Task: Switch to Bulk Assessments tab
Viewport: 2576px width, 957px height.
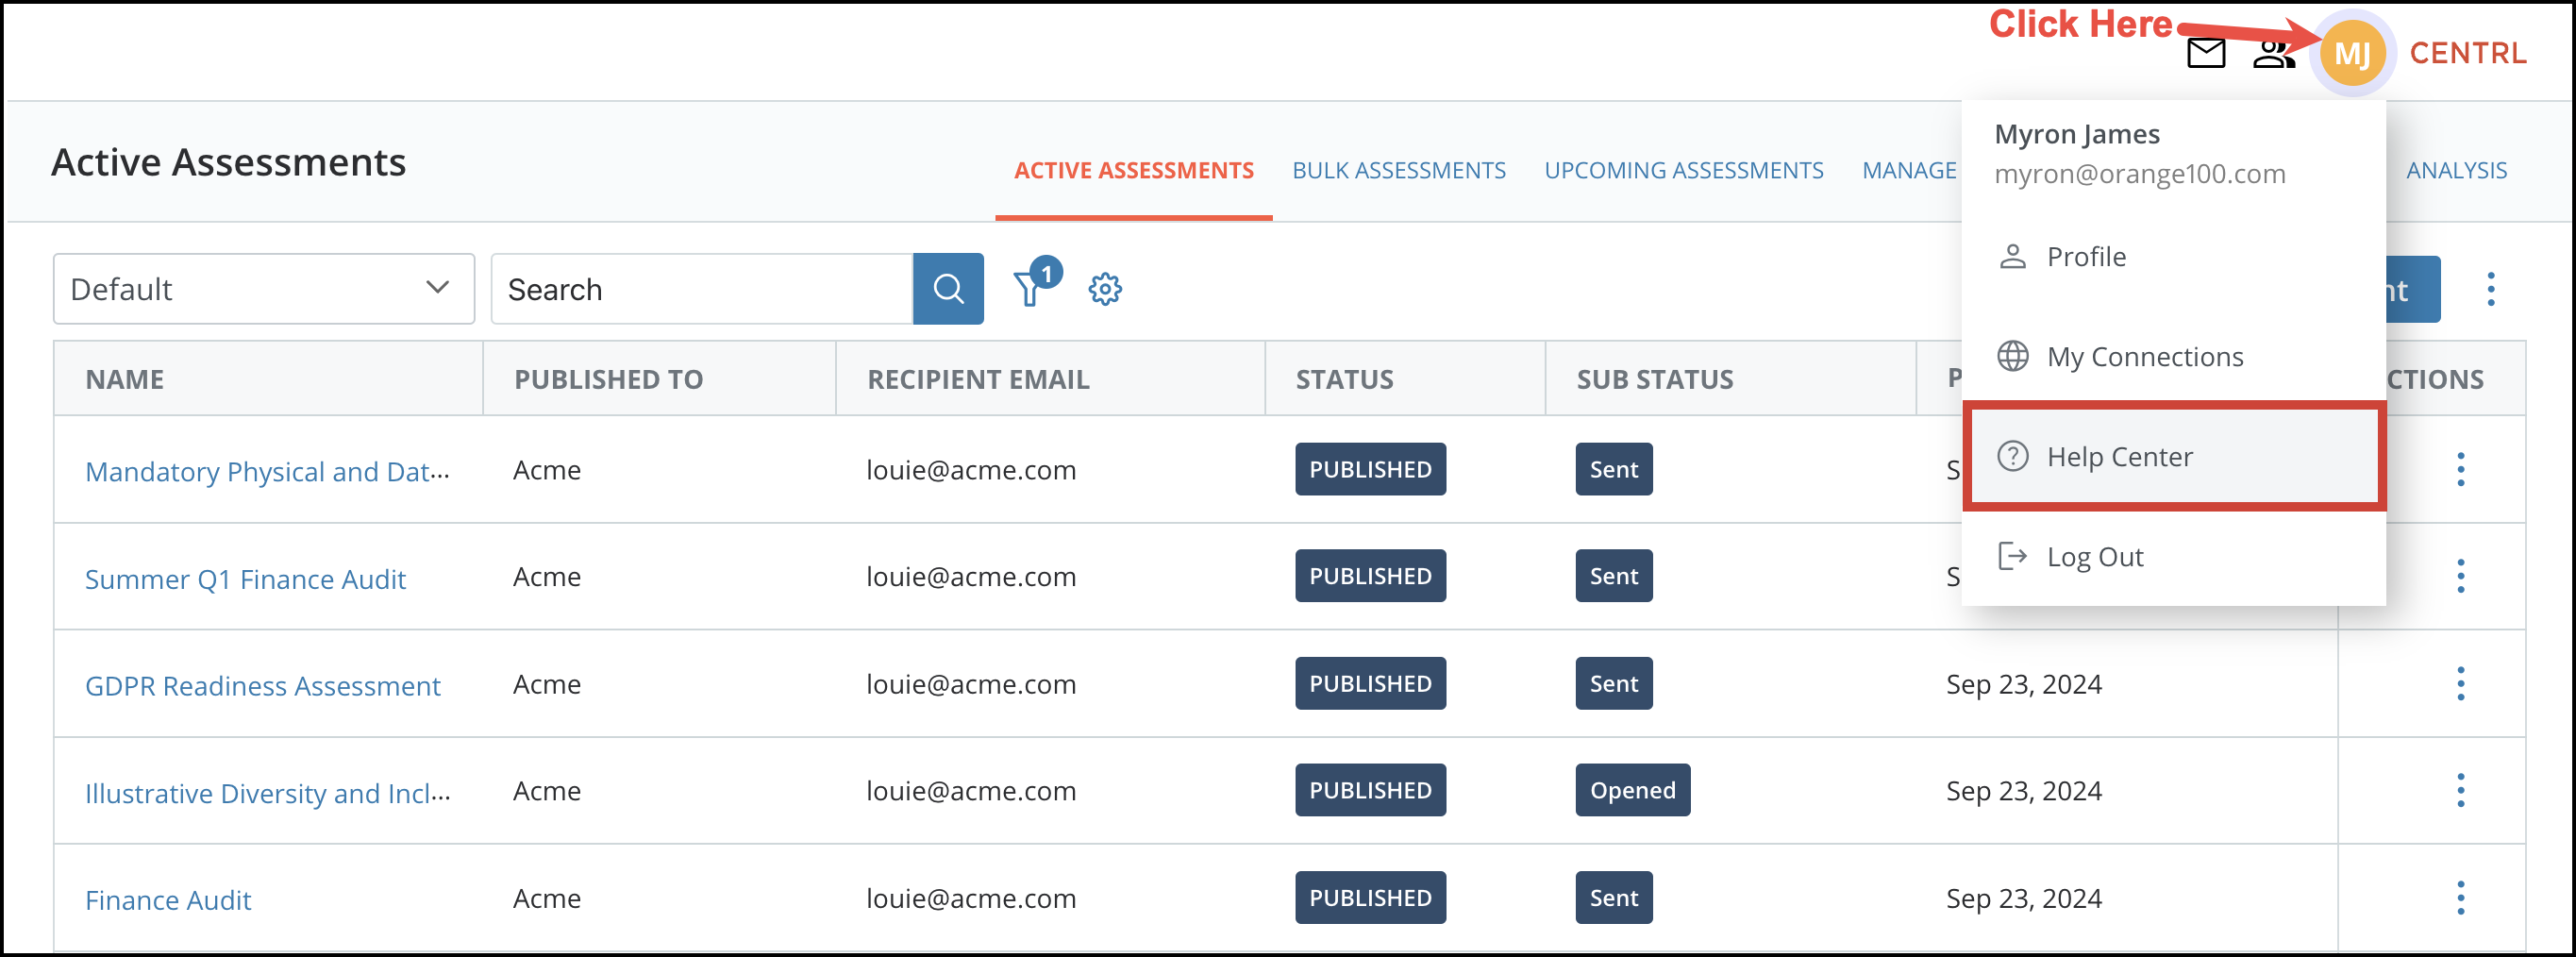Action: pos(1398,171)
